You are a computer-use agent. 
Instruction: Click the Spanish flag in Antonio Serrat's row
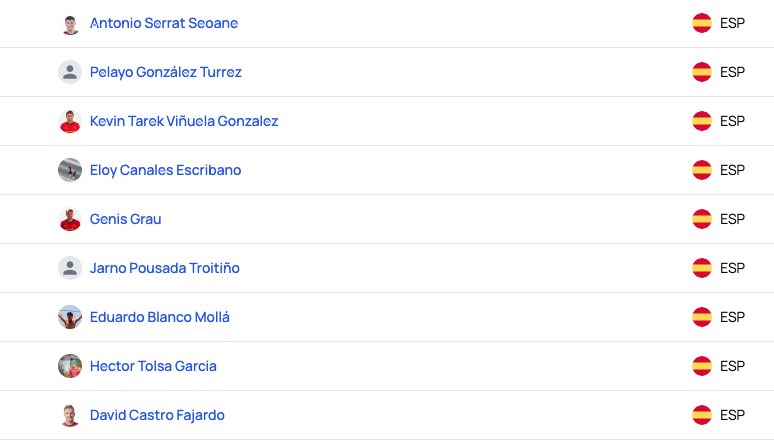pos(702,23)
